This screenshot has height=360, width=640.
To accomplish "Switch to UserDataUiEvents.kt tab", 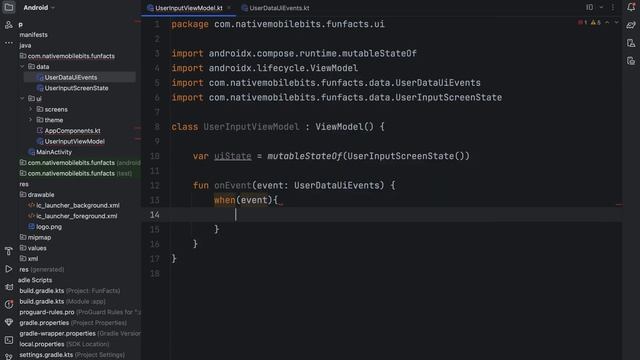I will point(276,8).
